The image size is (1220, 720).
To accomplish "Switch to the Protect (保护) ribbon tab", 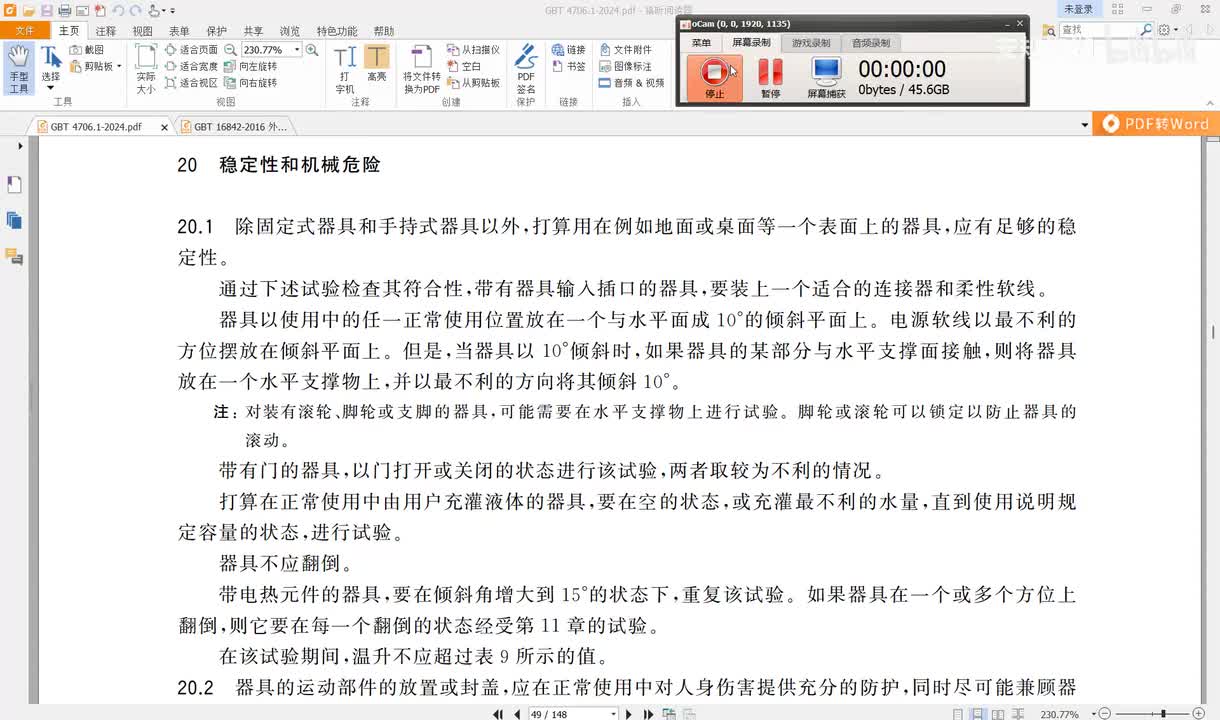I will click(x=216, y=31).
